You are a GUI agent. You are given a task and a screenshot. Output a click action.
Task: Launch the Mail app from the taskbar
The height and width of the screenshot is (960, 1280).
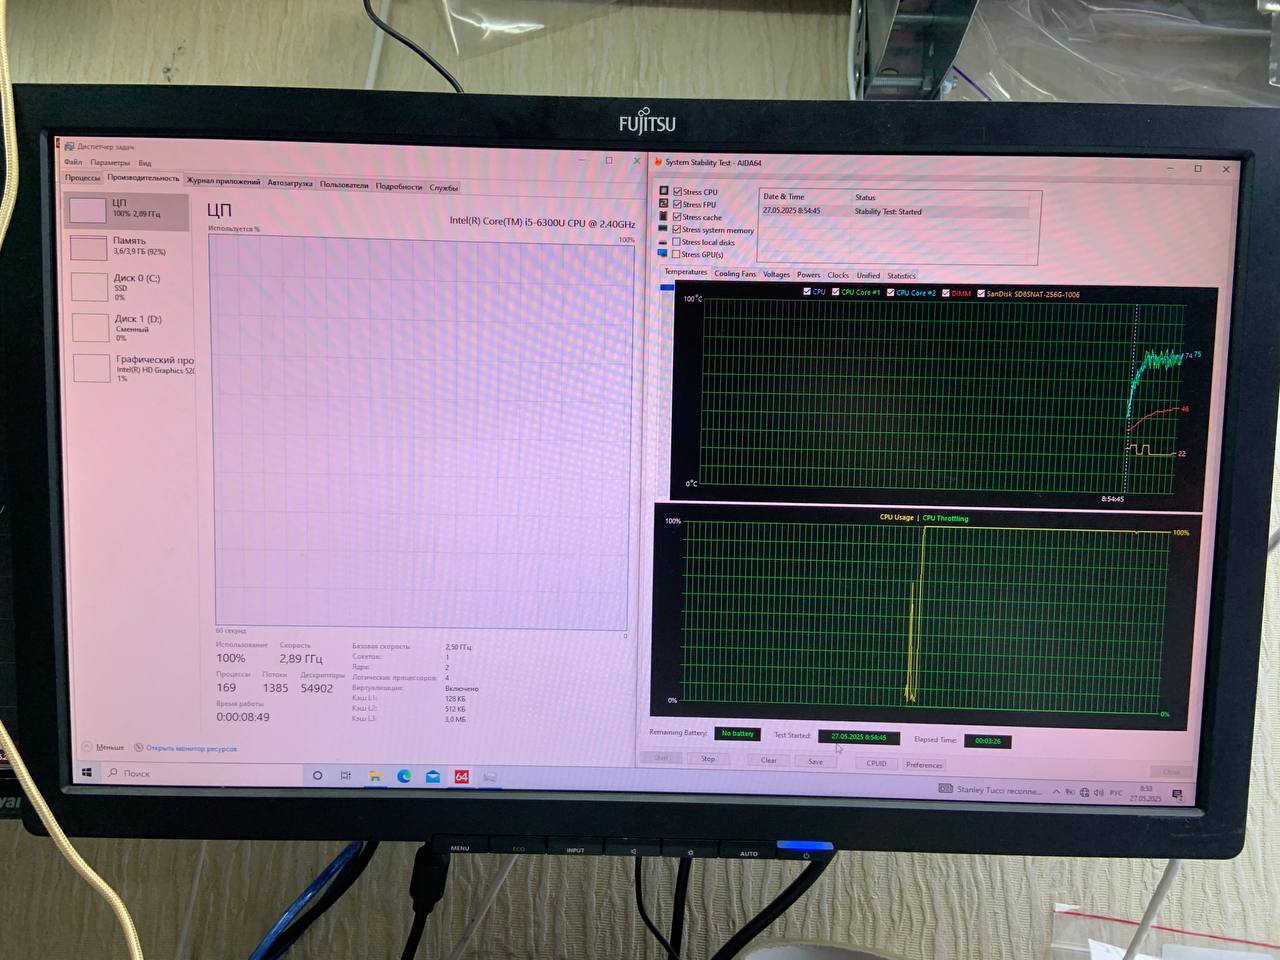point(433,776)
